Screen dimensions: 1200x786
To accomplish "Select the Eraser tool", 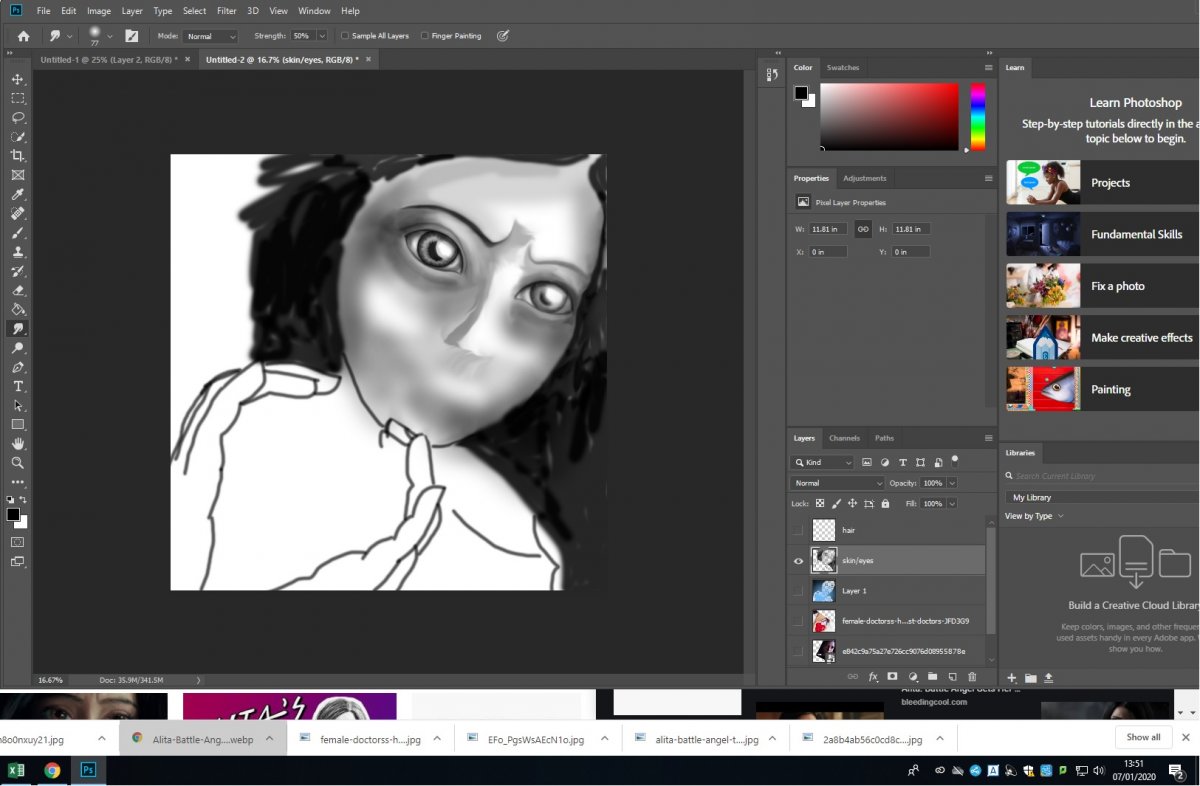I will coord(18,290).
